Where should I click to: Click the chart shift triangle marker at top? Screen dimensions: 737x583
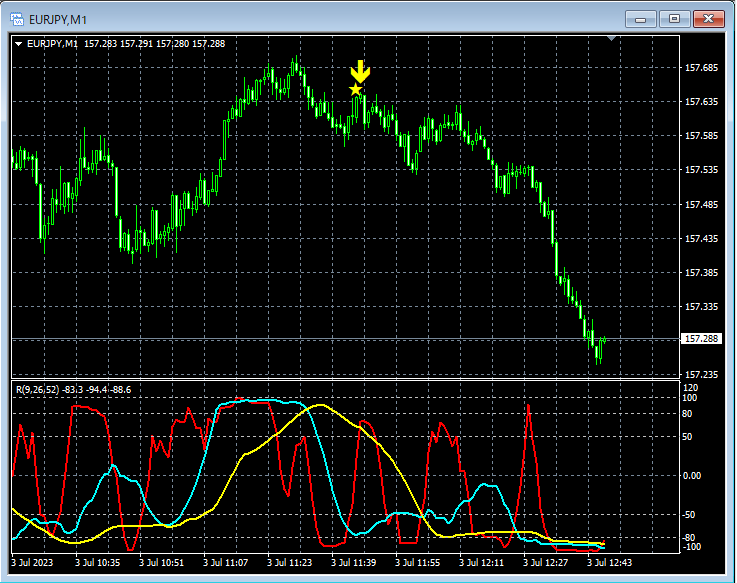611,38
